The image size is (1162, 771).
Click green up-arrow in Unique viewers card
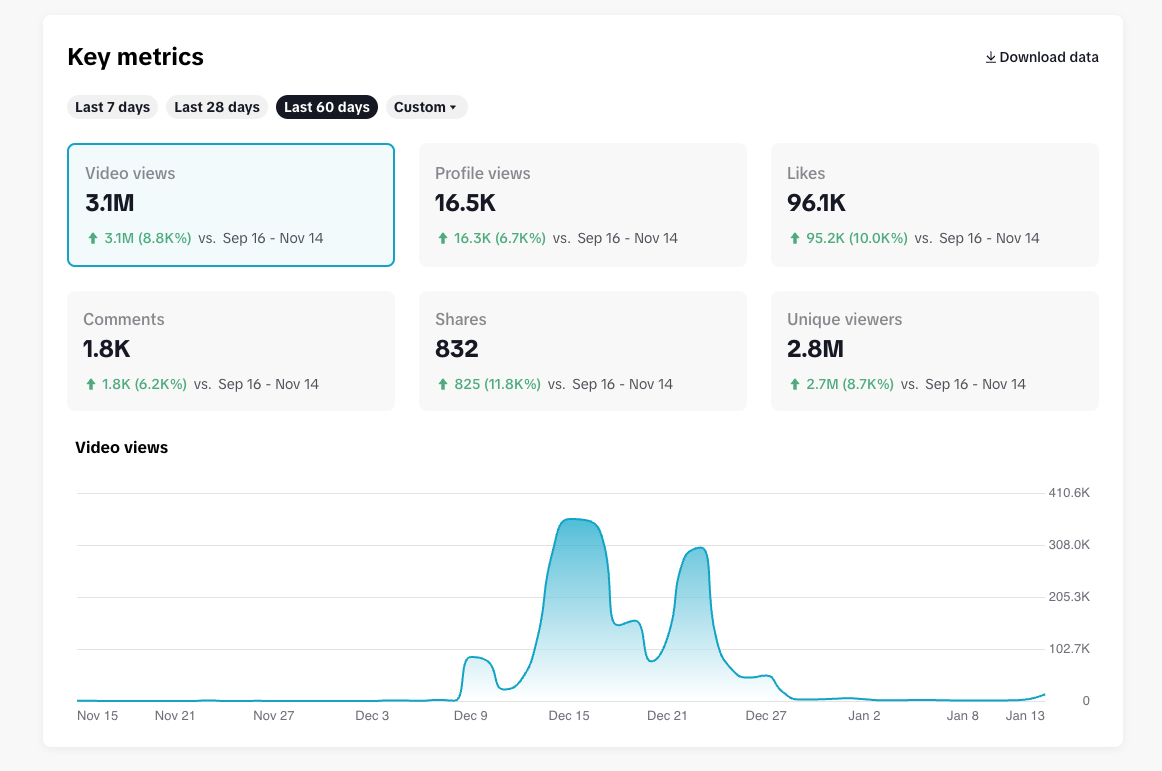[x=794, y=384]
